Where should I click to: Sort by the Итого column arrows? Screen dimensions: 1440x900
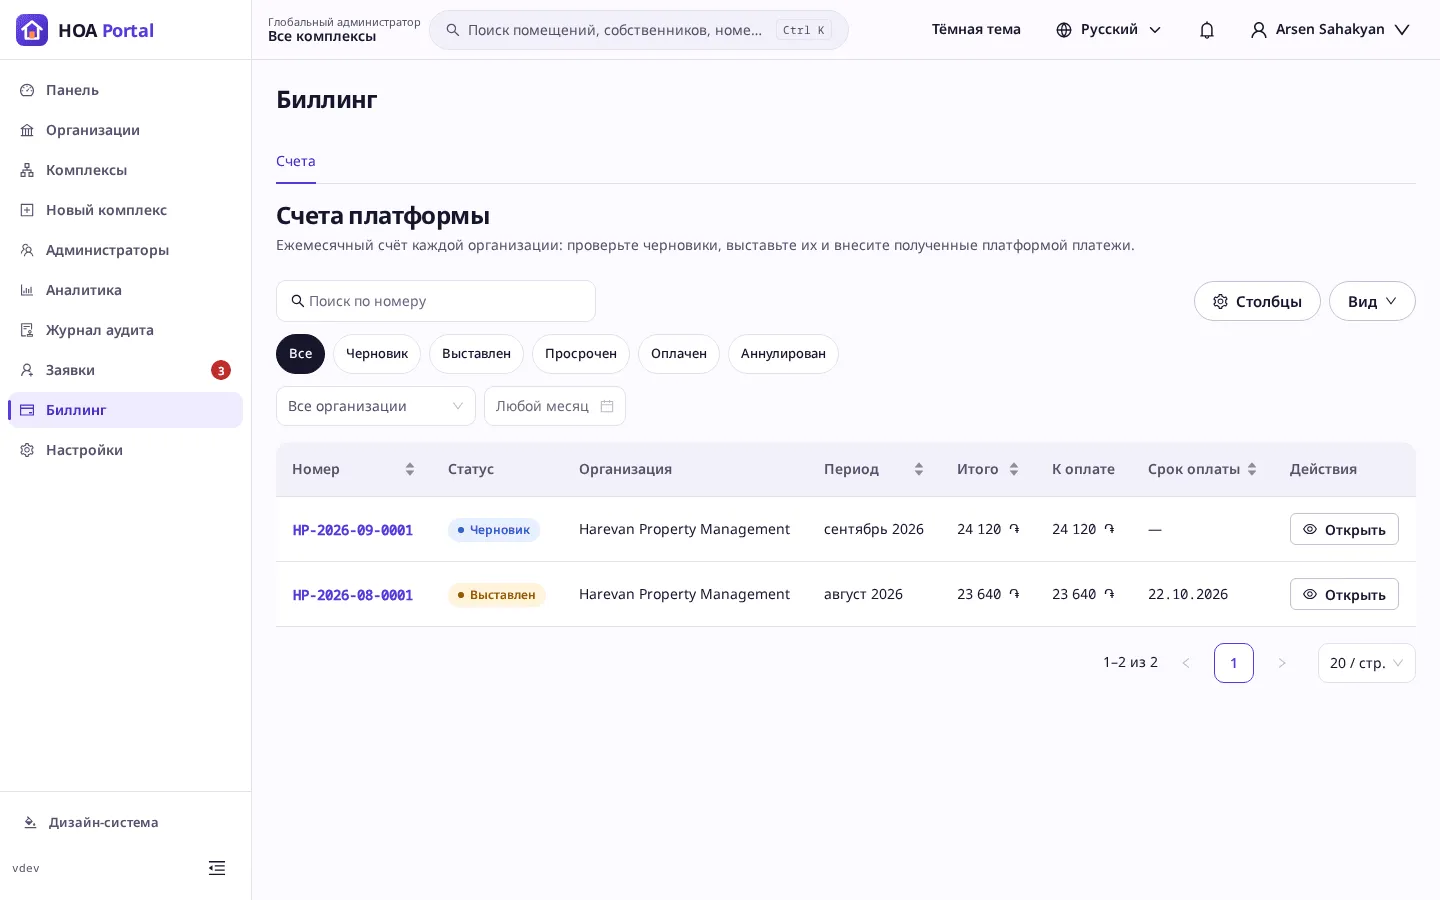point(1014,469)
